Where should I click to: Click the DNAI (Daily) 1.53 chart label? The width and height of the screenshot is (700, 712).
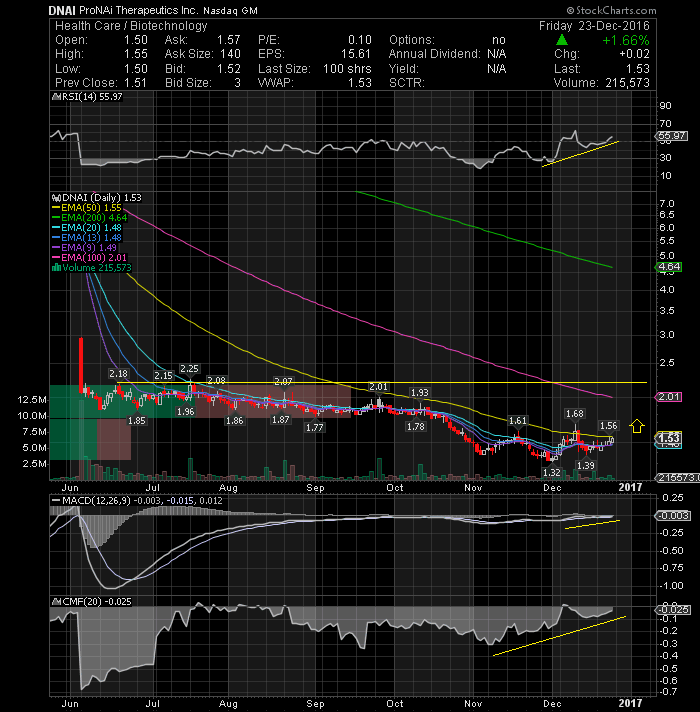click(97, 198)
